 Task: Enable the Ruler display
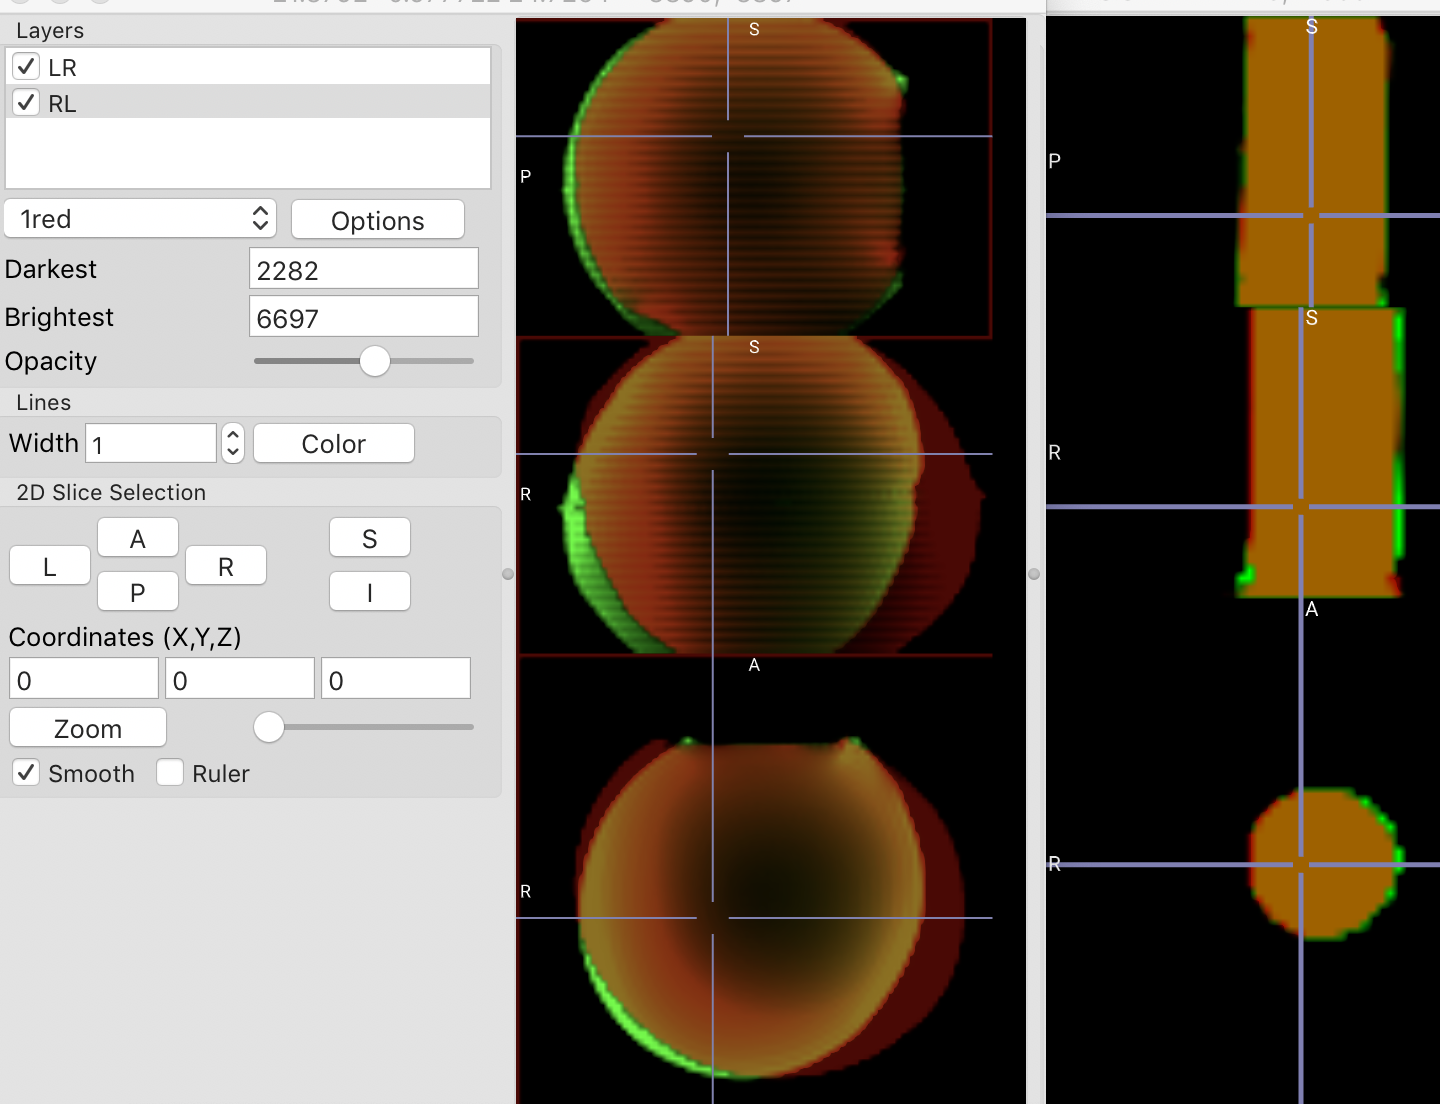point(169,771)
